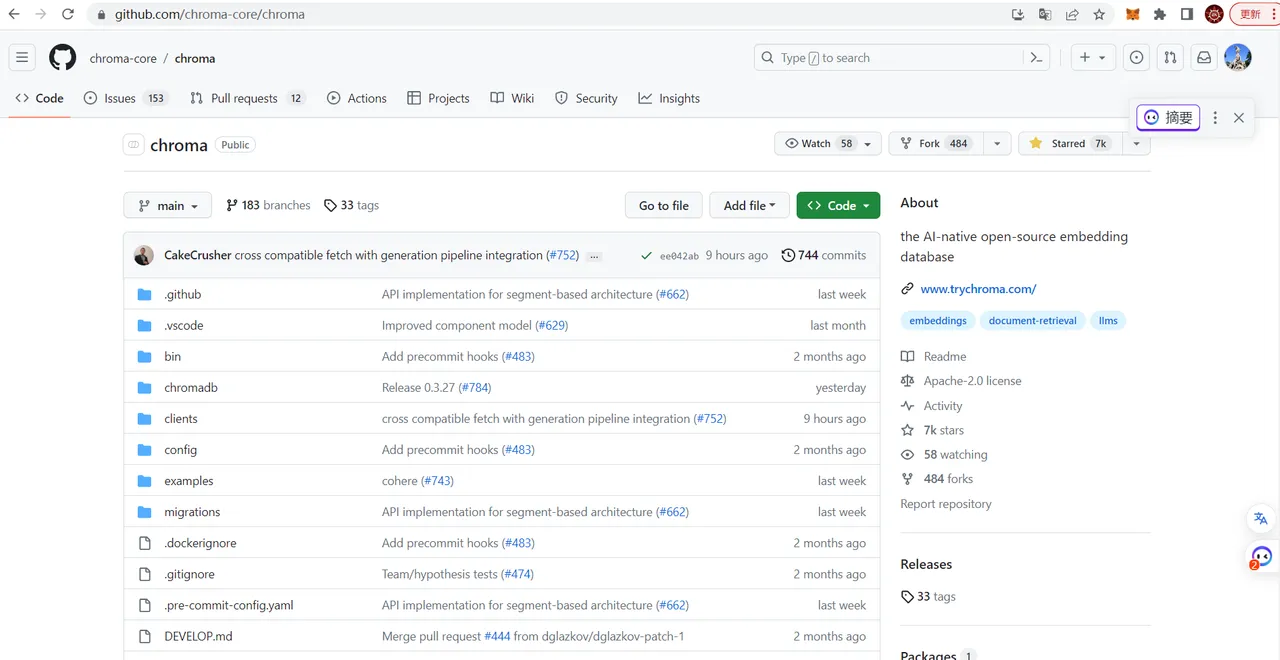Switch to the Issues tab
The height and width of the screenshot is (660, 1280).
click(x=125, y=98)
